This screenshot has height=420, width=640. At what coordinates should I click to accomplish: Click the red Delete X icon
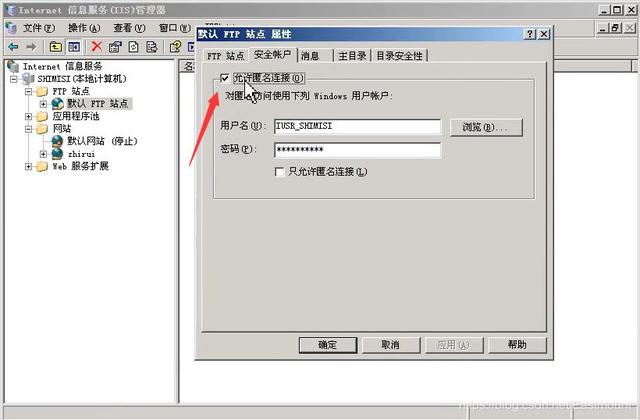pyautogui.click(x=97, y=47)
